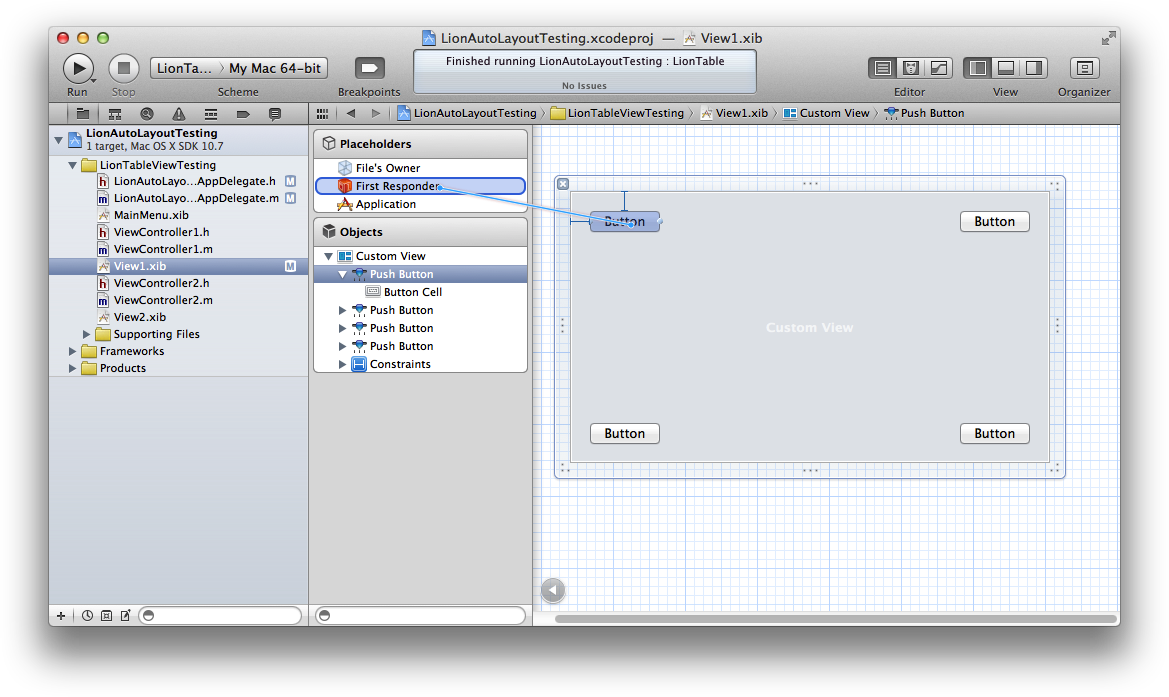
Task: Open LionAutoLayo…AppDelegate.m source file
Action: [179, 198]
